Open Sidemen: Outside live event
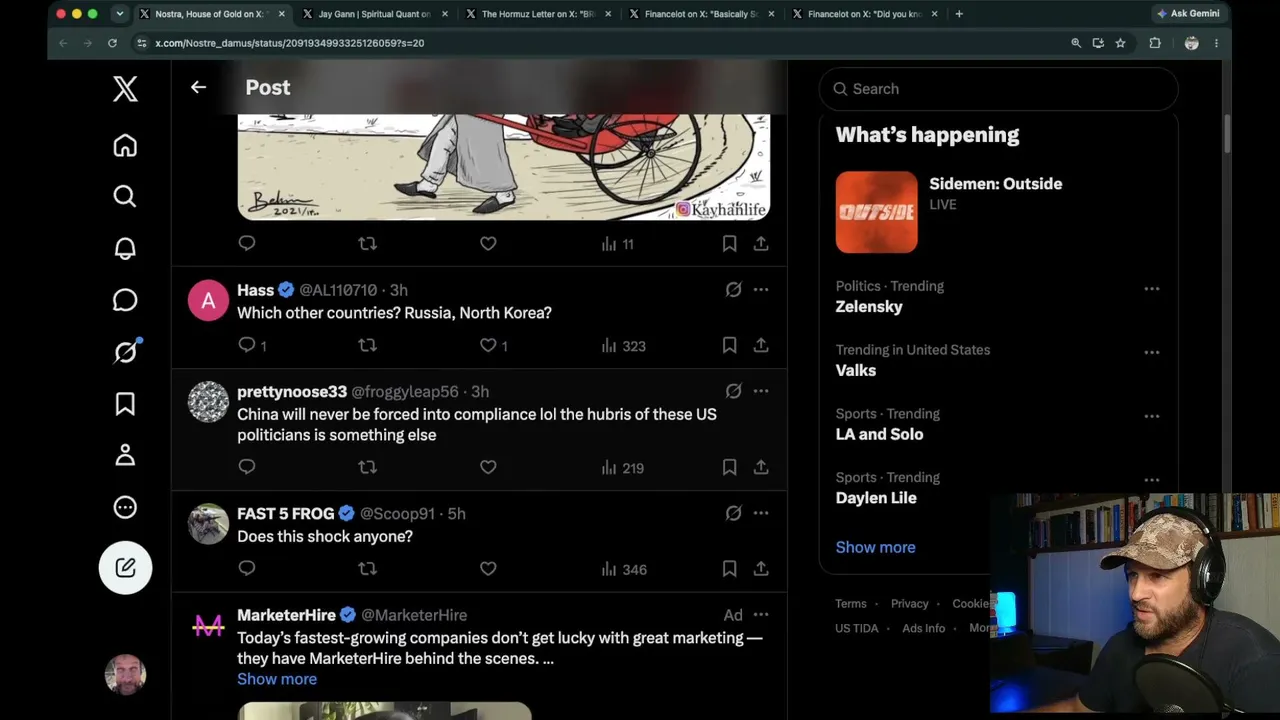Screen dimensions: 1280x720 pyautogui.click(x=998, y=212)
